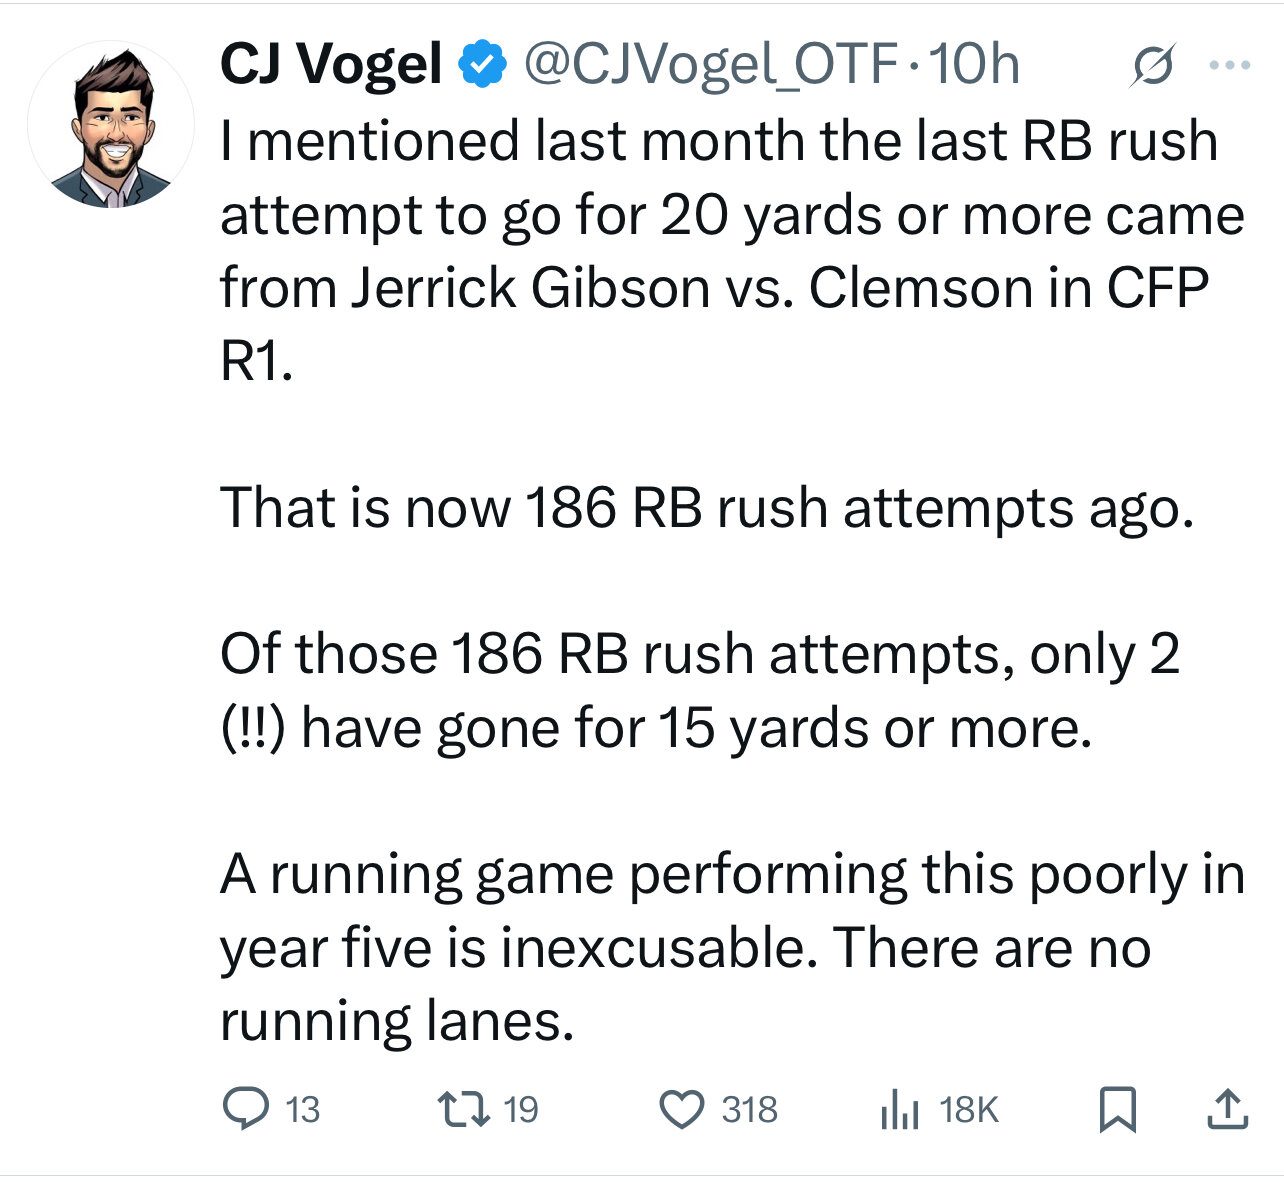Bookmark this tweet by CJ Vogel
The width and height of the screenshot is (1284, 1182).
click(x=1117, y=1109)
